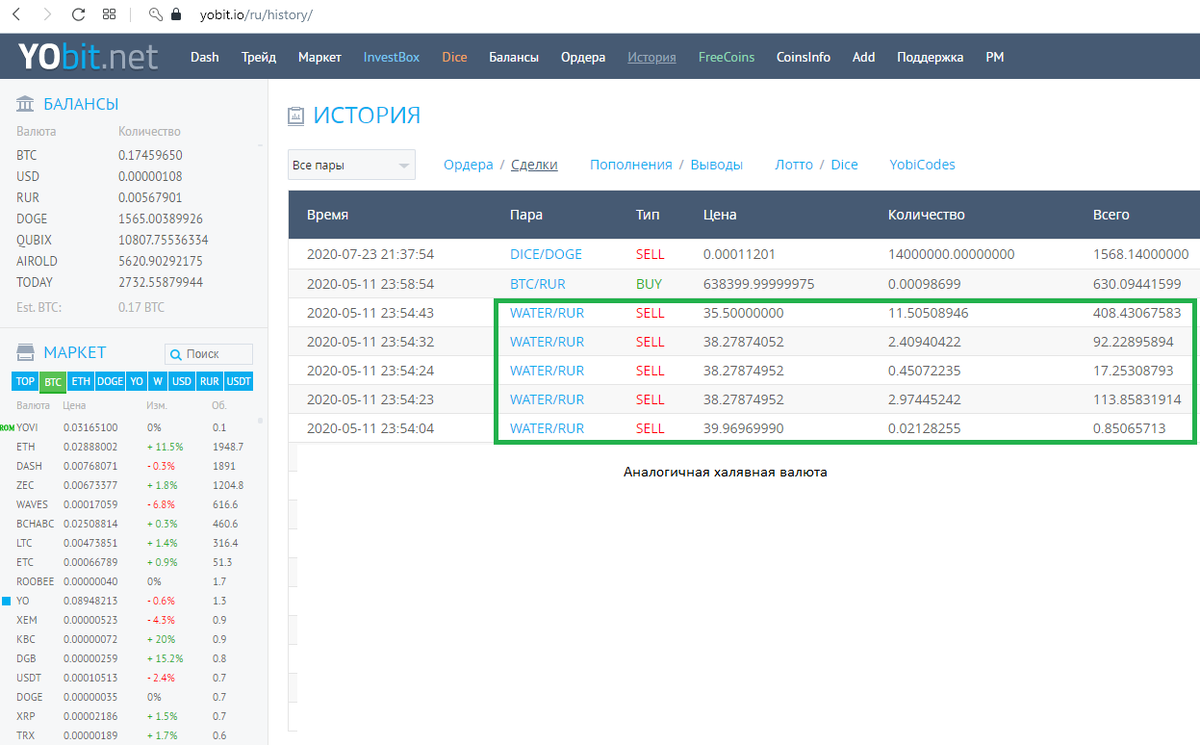Select the WAVES row in market list

tap(134, 505)
